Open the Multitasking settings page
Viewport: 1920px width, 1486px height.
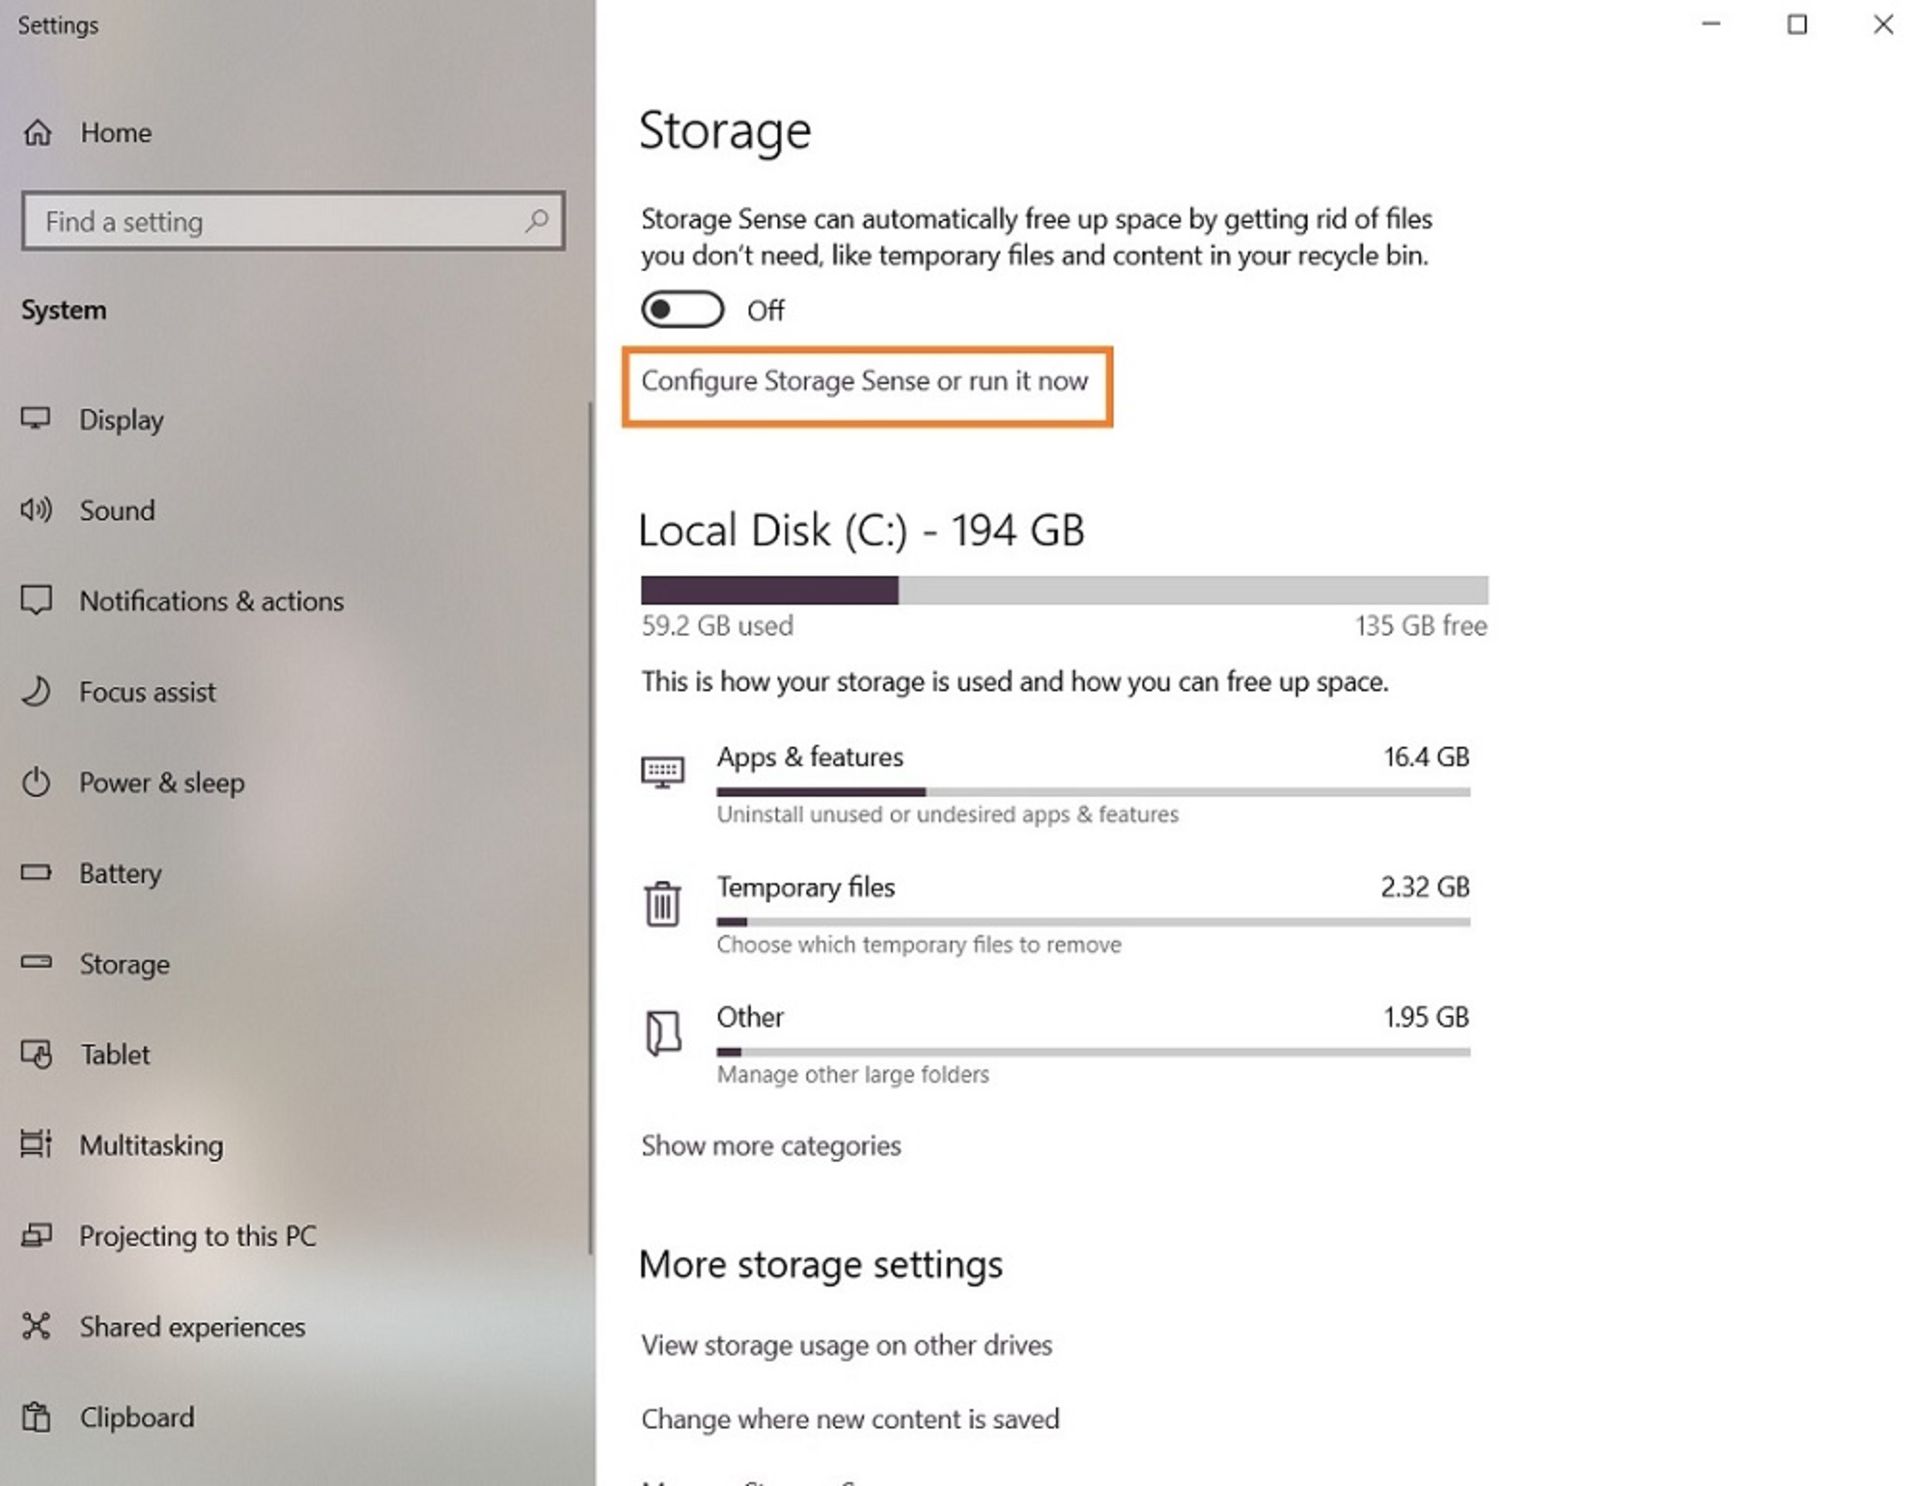(x=151, y=1145)
